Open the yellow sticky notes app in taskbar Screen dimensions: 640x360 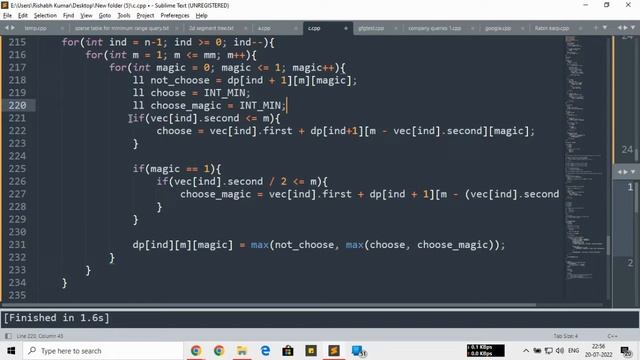coord(311,351)
